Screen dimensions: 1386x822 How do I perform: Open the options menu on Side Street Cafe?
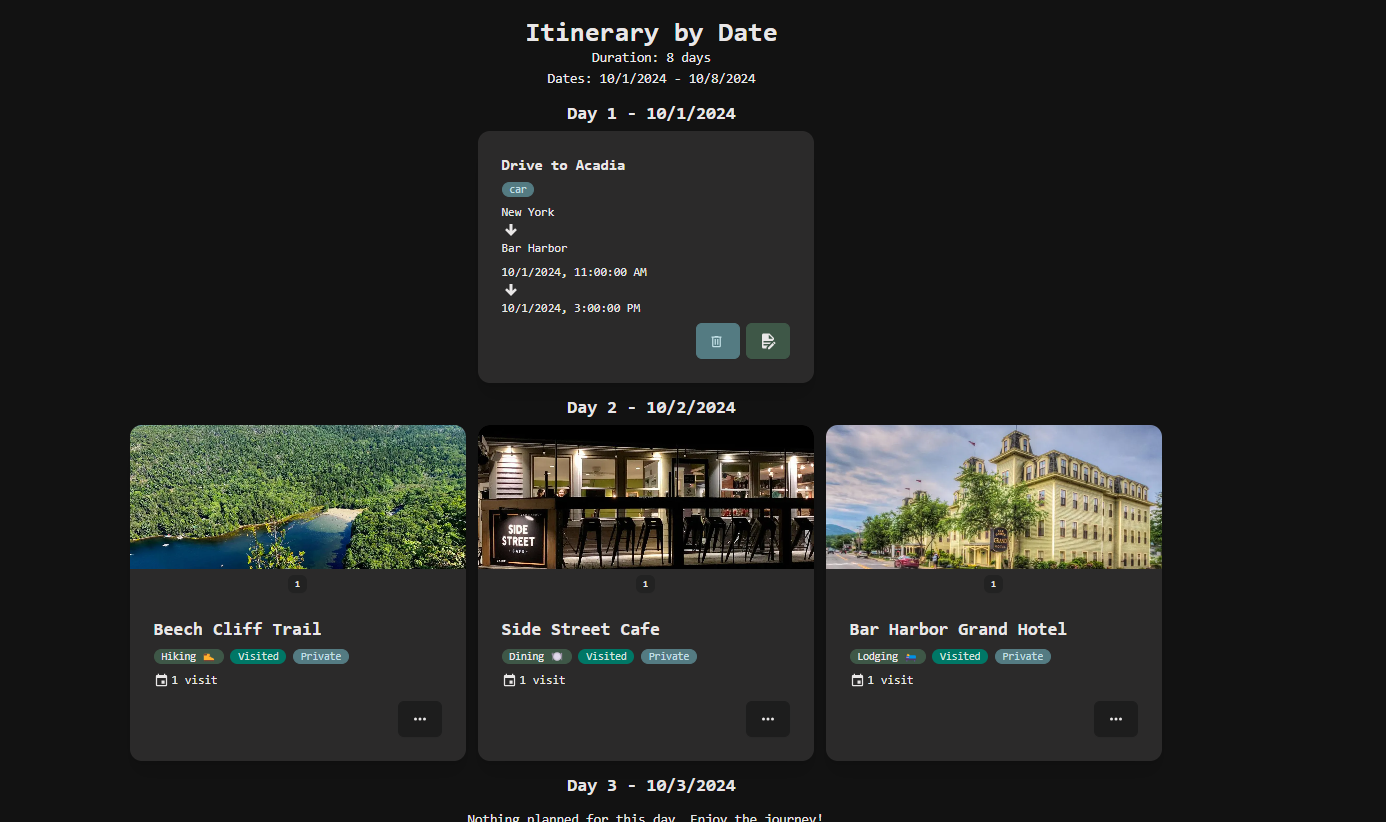pyautogui.click(x=767, y=719)
